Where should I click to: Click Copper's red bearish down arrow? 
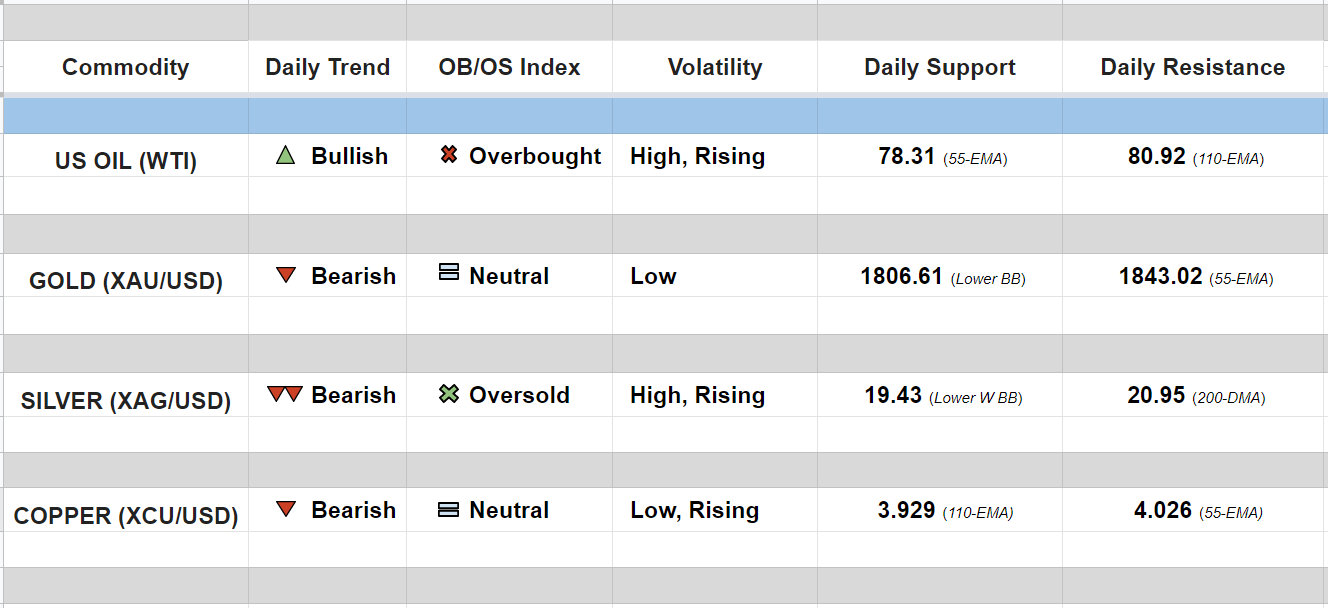[286, 510]
